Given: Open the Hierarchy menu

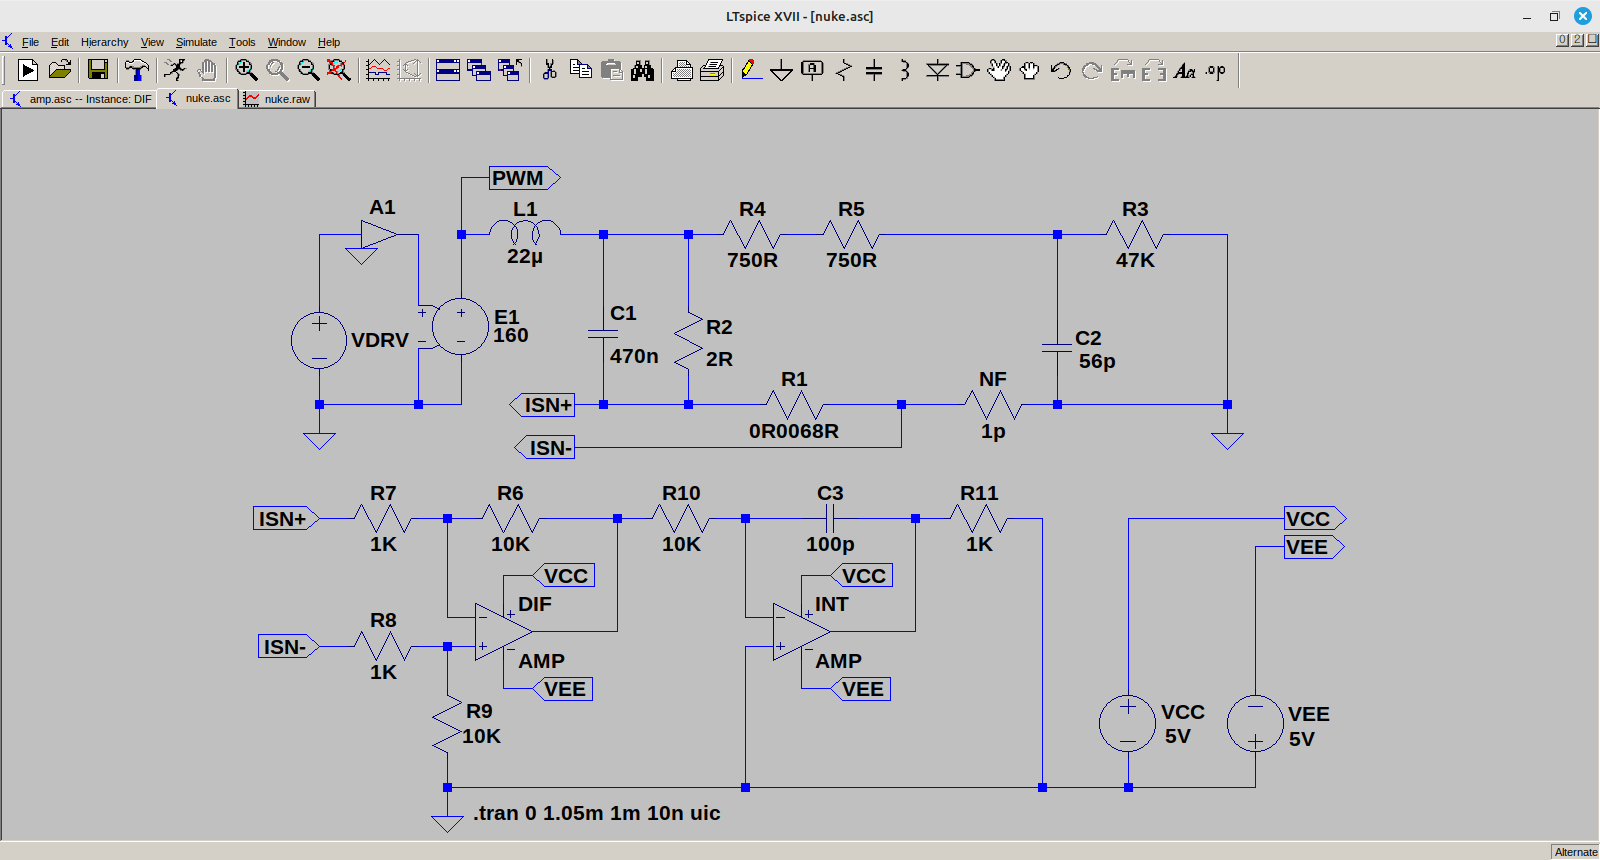Looking at the screenshot, I should point(105,42).
